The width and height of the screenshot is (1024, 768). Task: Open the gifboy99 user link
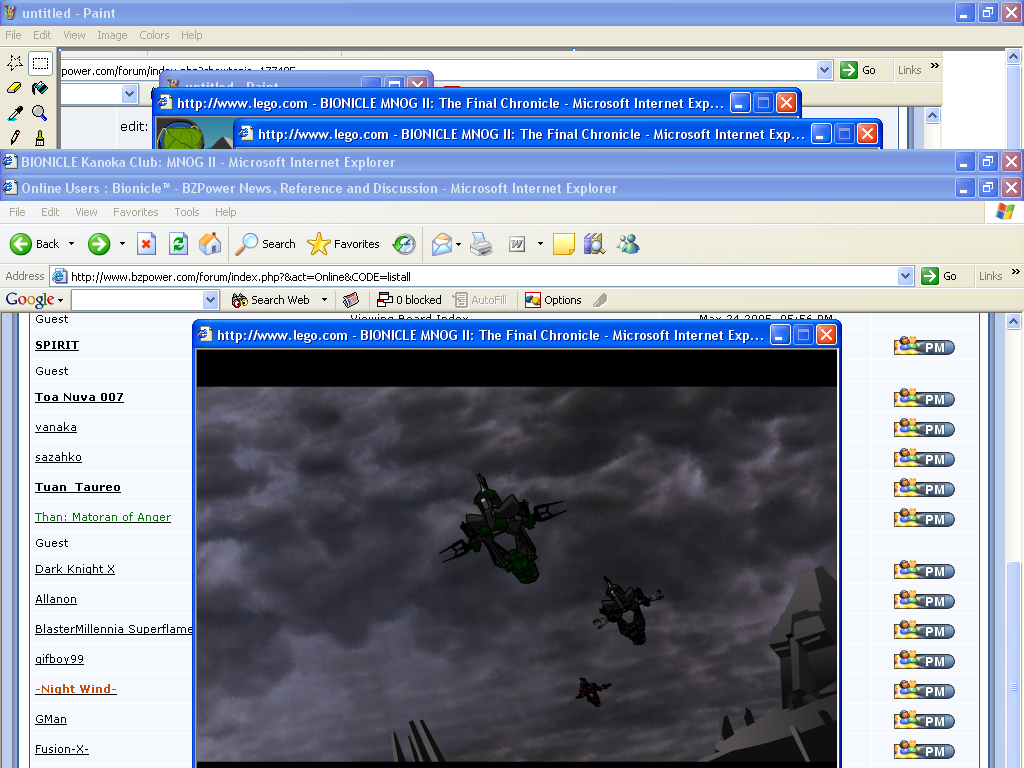pos(59,659)
